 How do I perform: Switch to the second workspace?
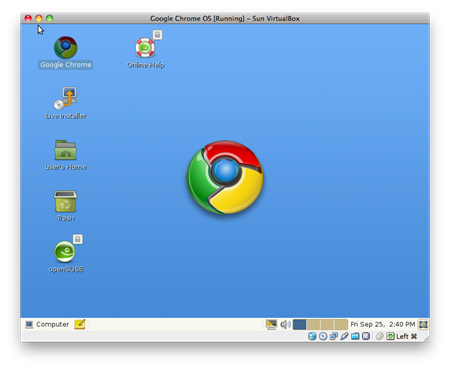pyautogui.click(x=313, y=324)
